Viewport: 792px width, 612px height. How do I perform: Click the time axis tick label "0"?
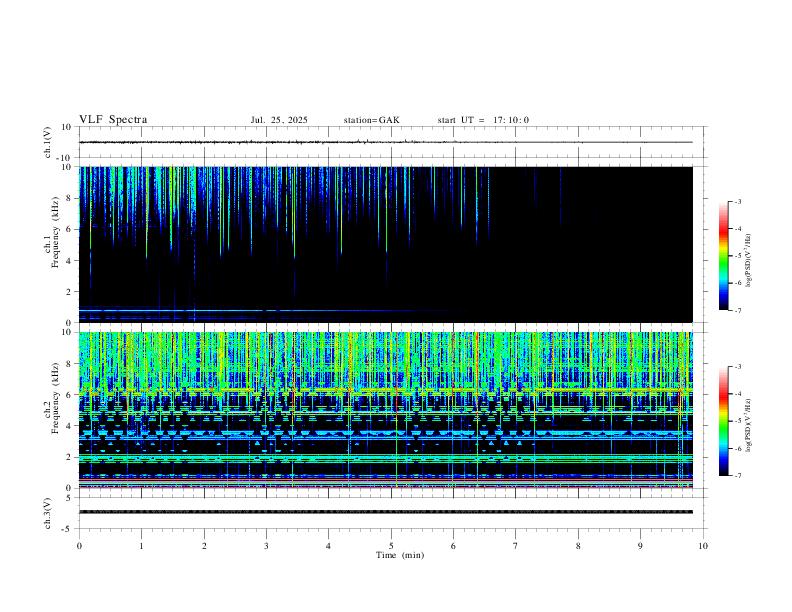coord(79,546)
